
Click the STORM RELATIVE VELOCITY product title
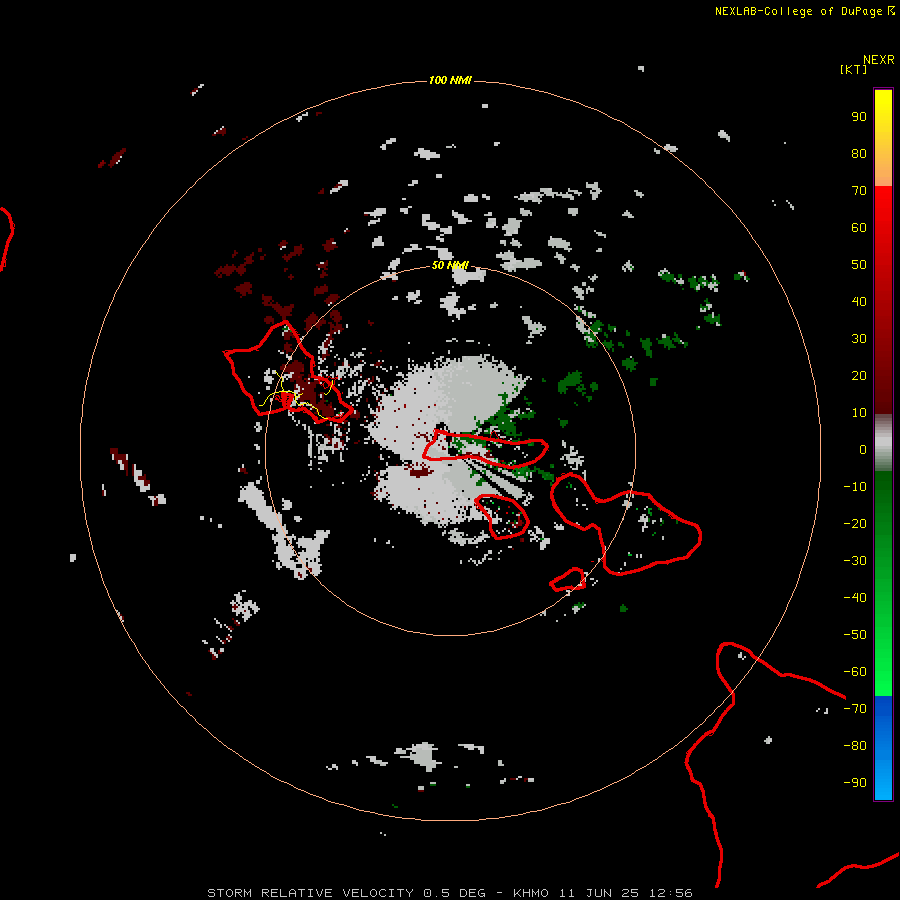pos(311,893)
